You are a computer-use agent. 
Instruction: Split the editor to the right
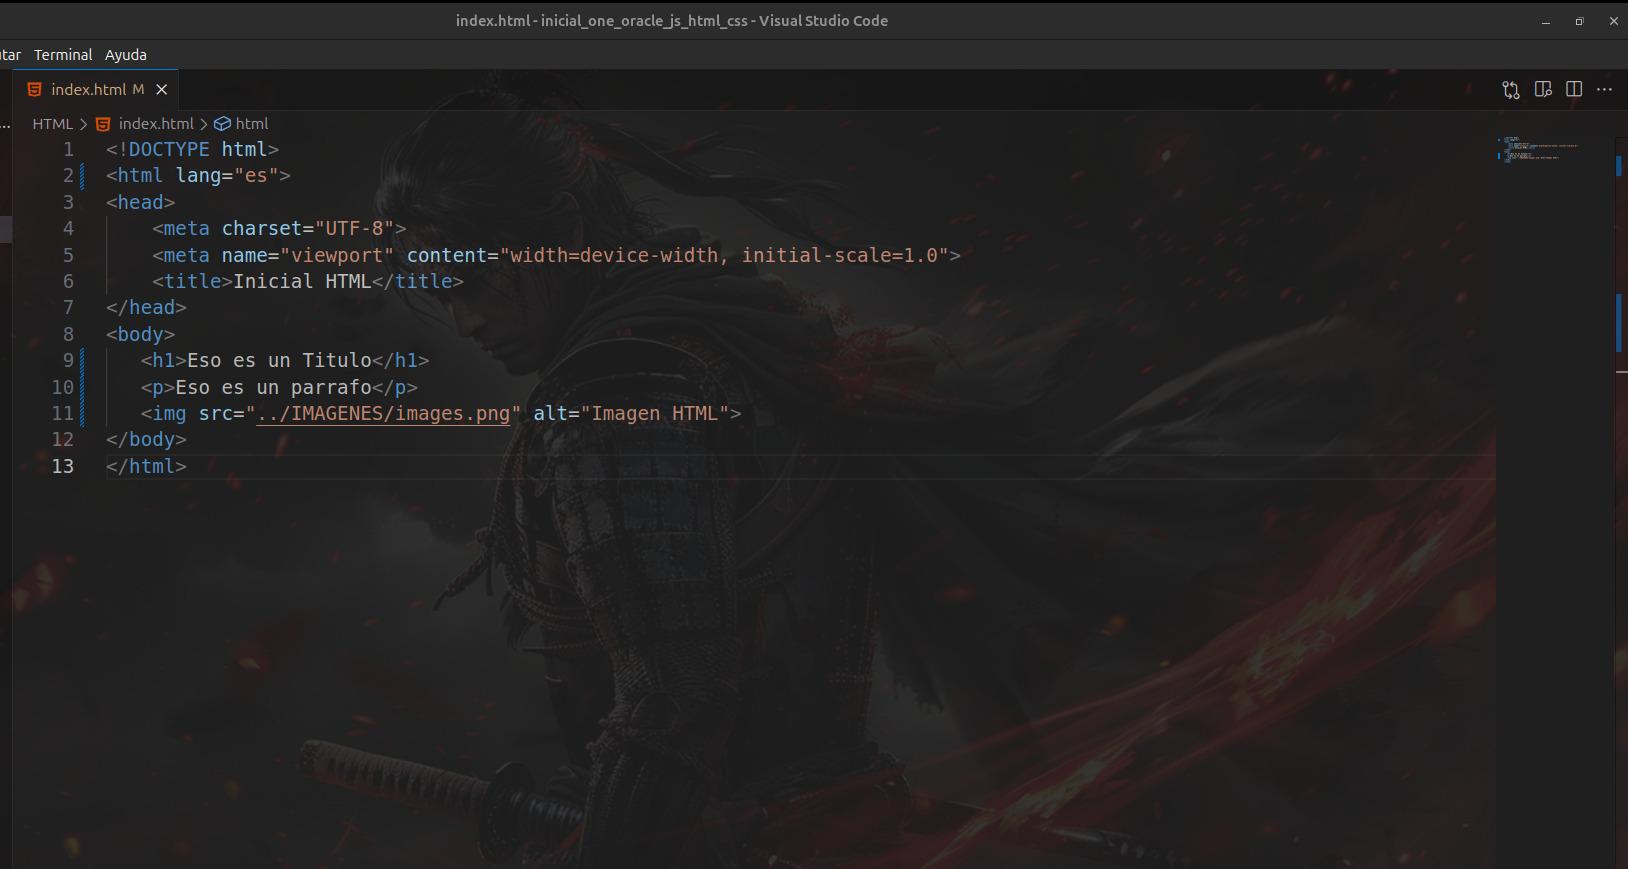click(x=1574, y=90)
